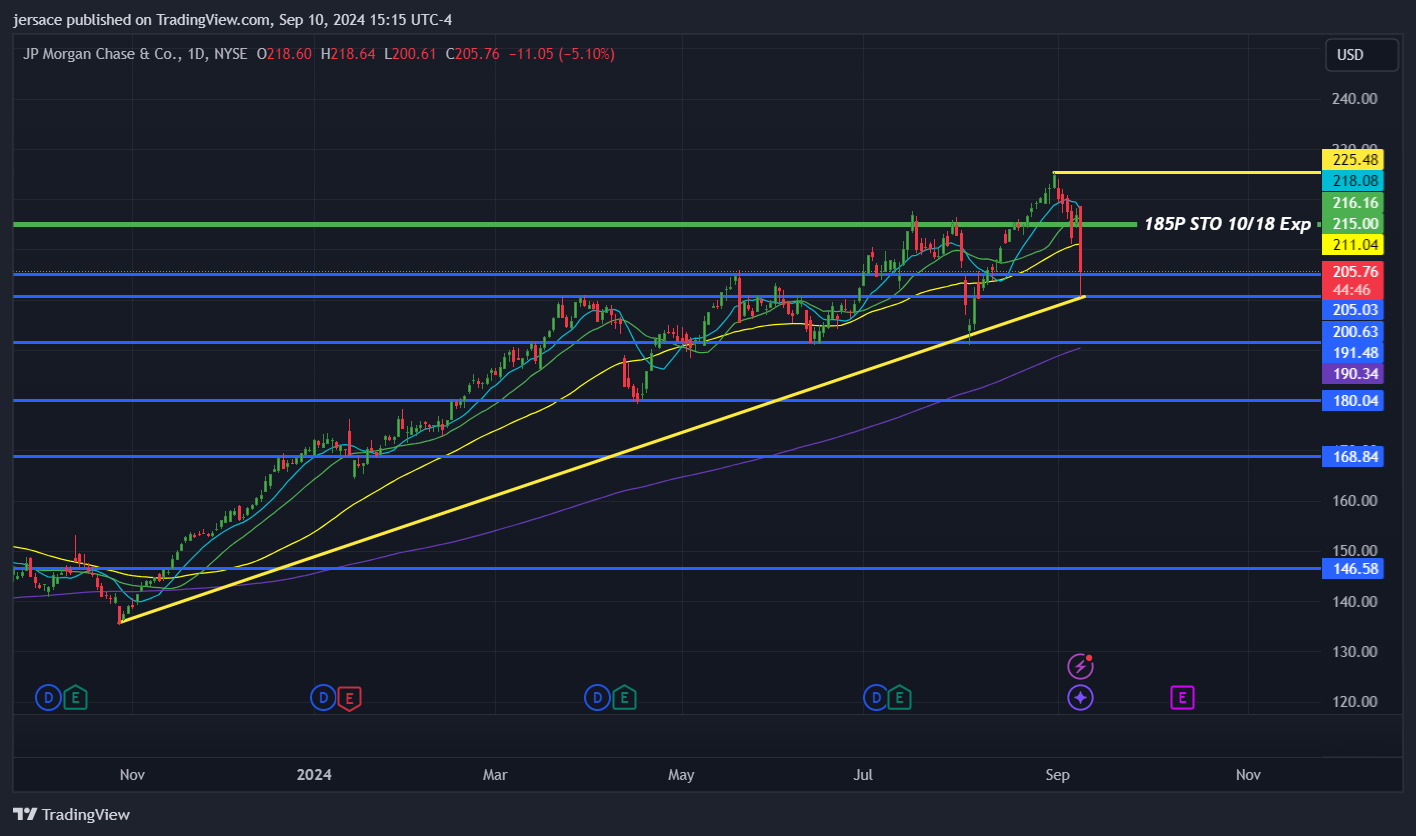The image size is (1416, 836).
Task: Click the red 205.76 current price label
Action: tap(1355, 271)
